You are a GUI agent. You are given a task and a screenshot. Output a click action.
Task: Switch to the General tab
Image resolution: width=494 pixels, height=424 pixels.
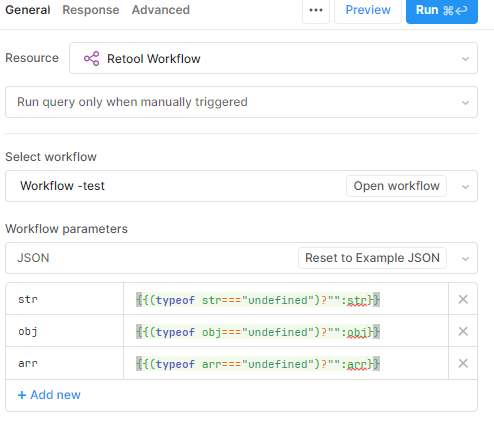[28, 10]
